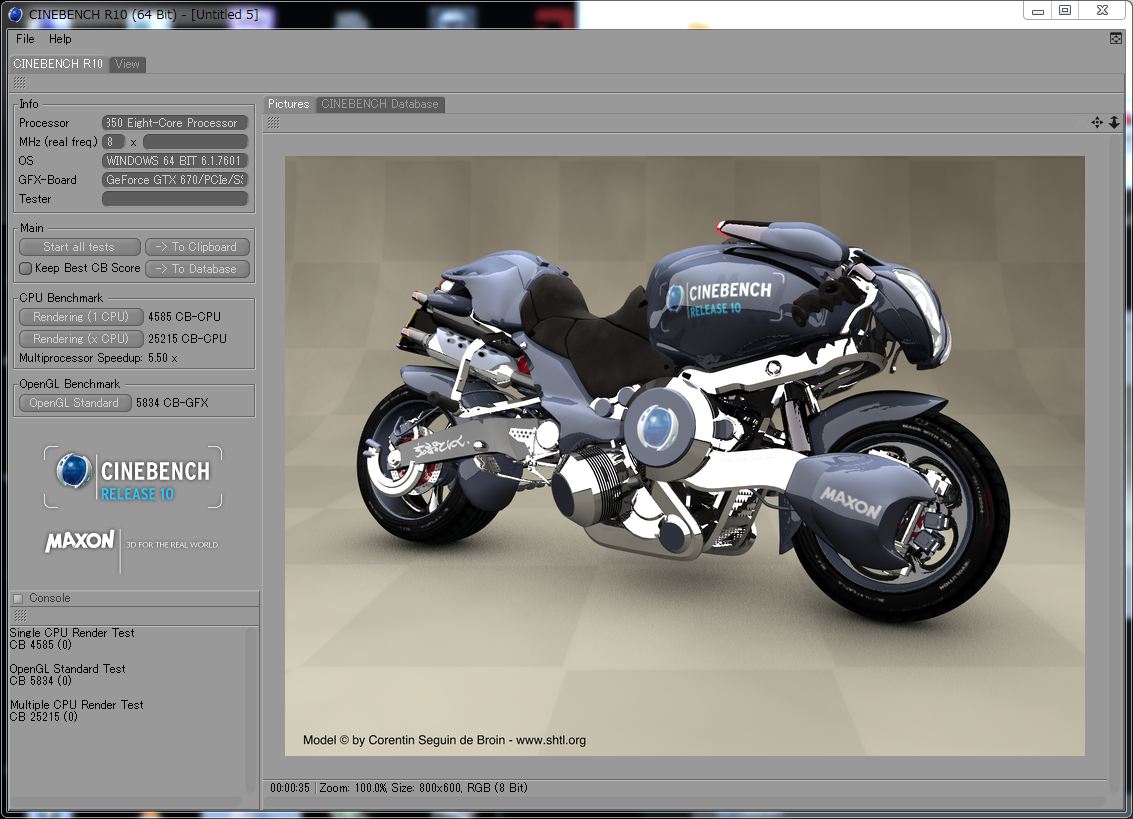Screen dimensions: 1133x819
Task: Click the 4585 CB-CPU score
Action: [x=184, y=317]
